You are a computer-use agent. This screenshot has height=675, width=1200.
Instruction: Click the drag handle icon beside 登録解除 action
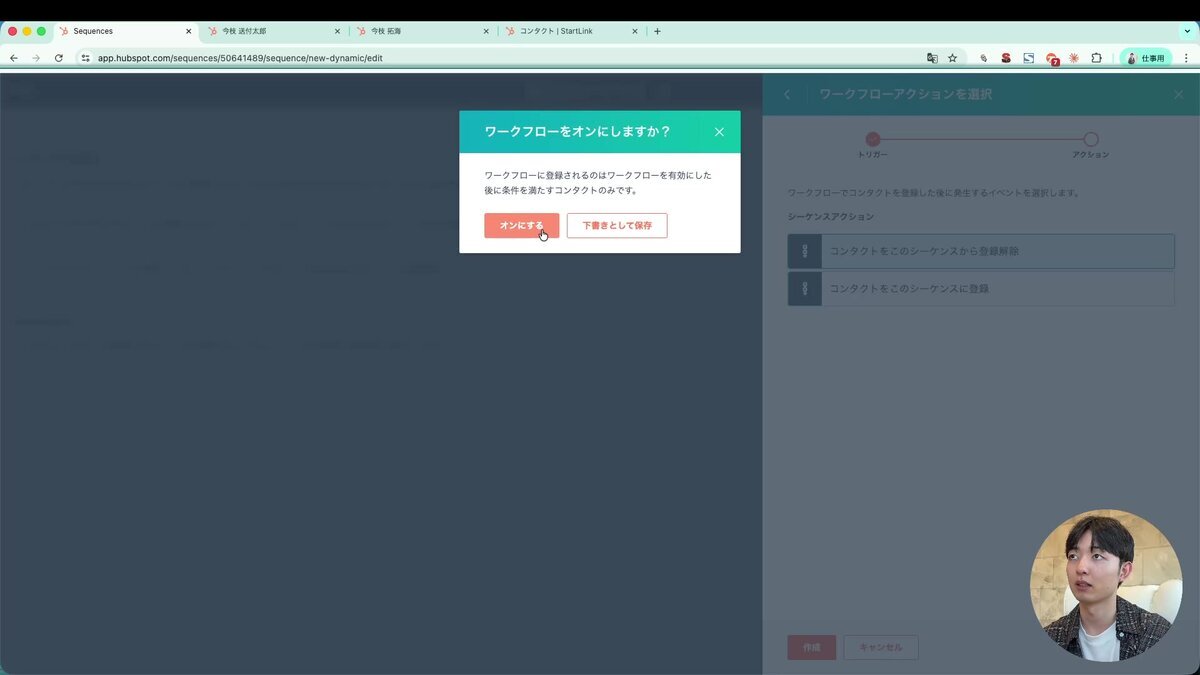(x=805, y=251)
